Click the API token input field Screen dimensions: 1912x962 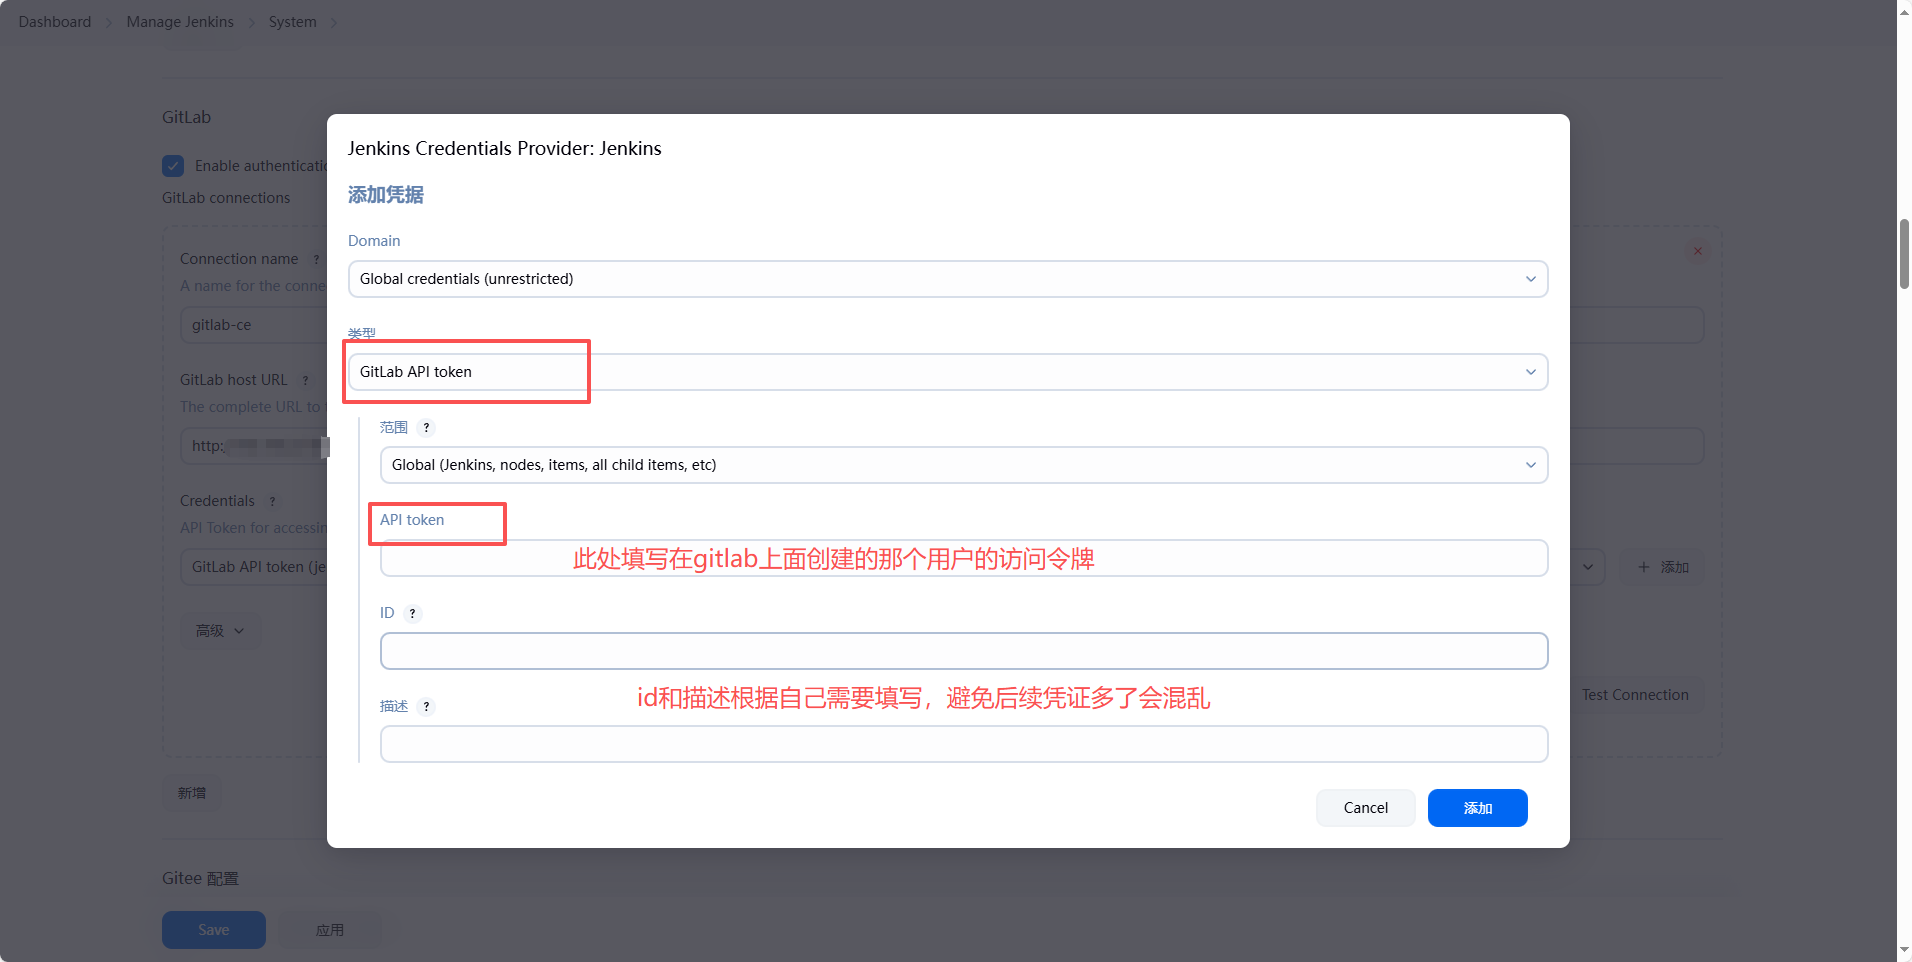(963, 558)
